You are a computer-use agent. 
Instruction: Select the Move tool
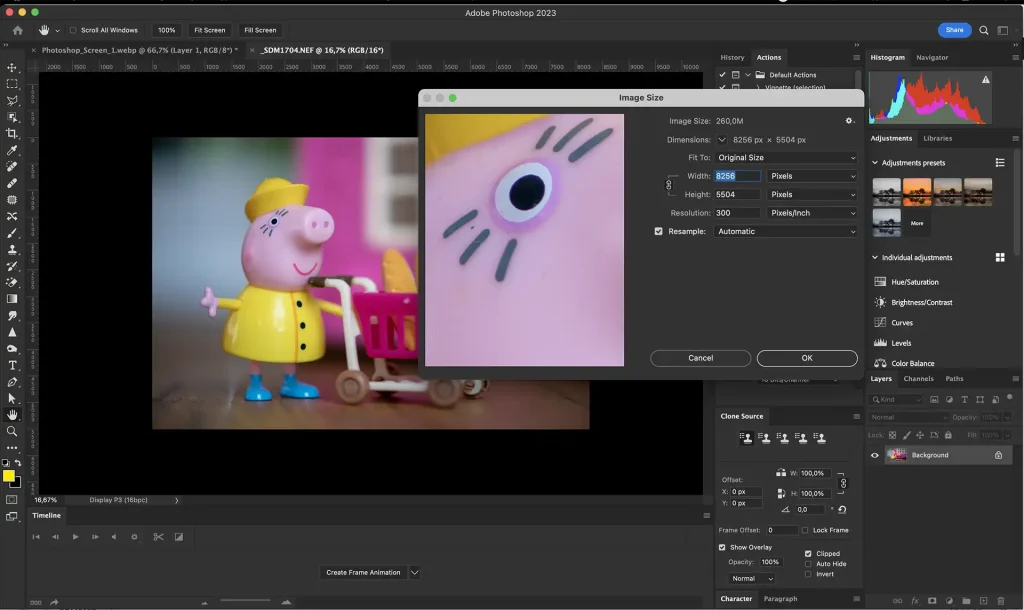click(x=12, y=68)
